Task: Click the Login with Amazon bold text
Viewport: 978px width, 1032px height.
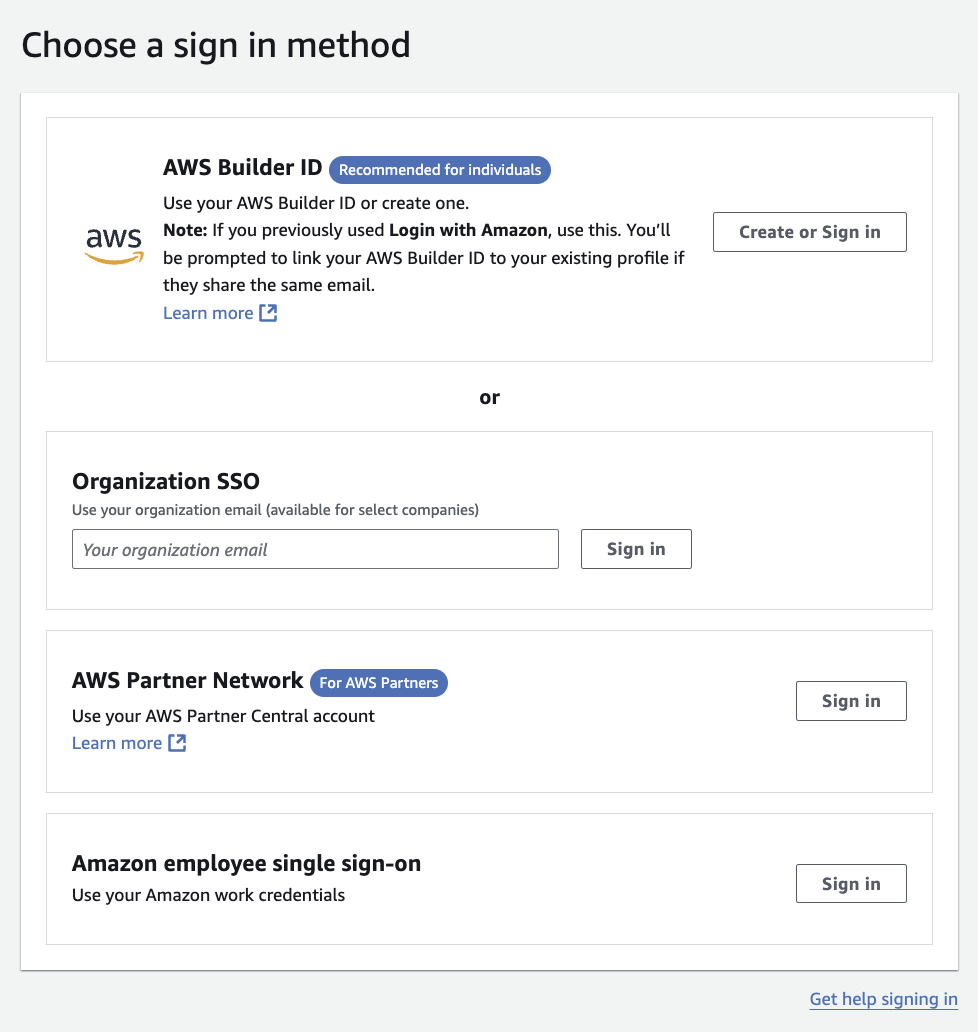Action: tap(468, 230)
